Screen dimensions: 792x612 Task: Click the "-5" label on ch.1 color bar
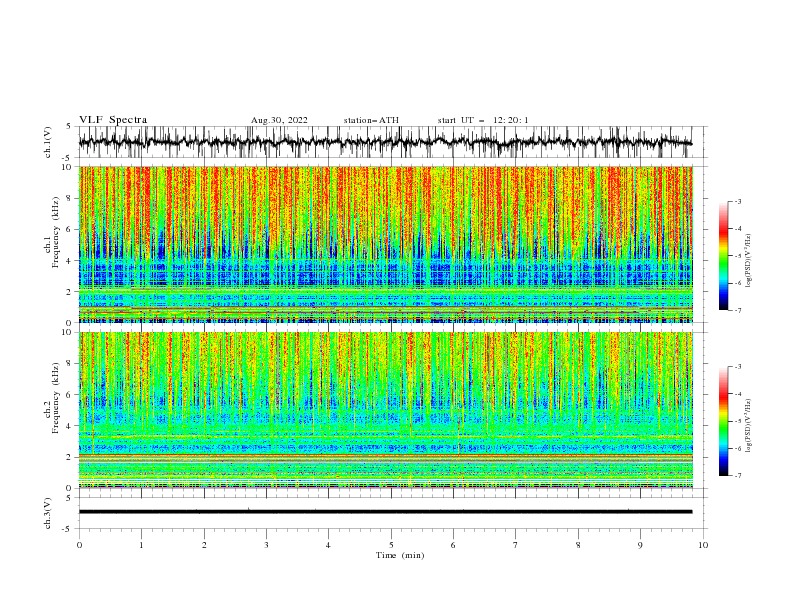click(x=737, y=256)
